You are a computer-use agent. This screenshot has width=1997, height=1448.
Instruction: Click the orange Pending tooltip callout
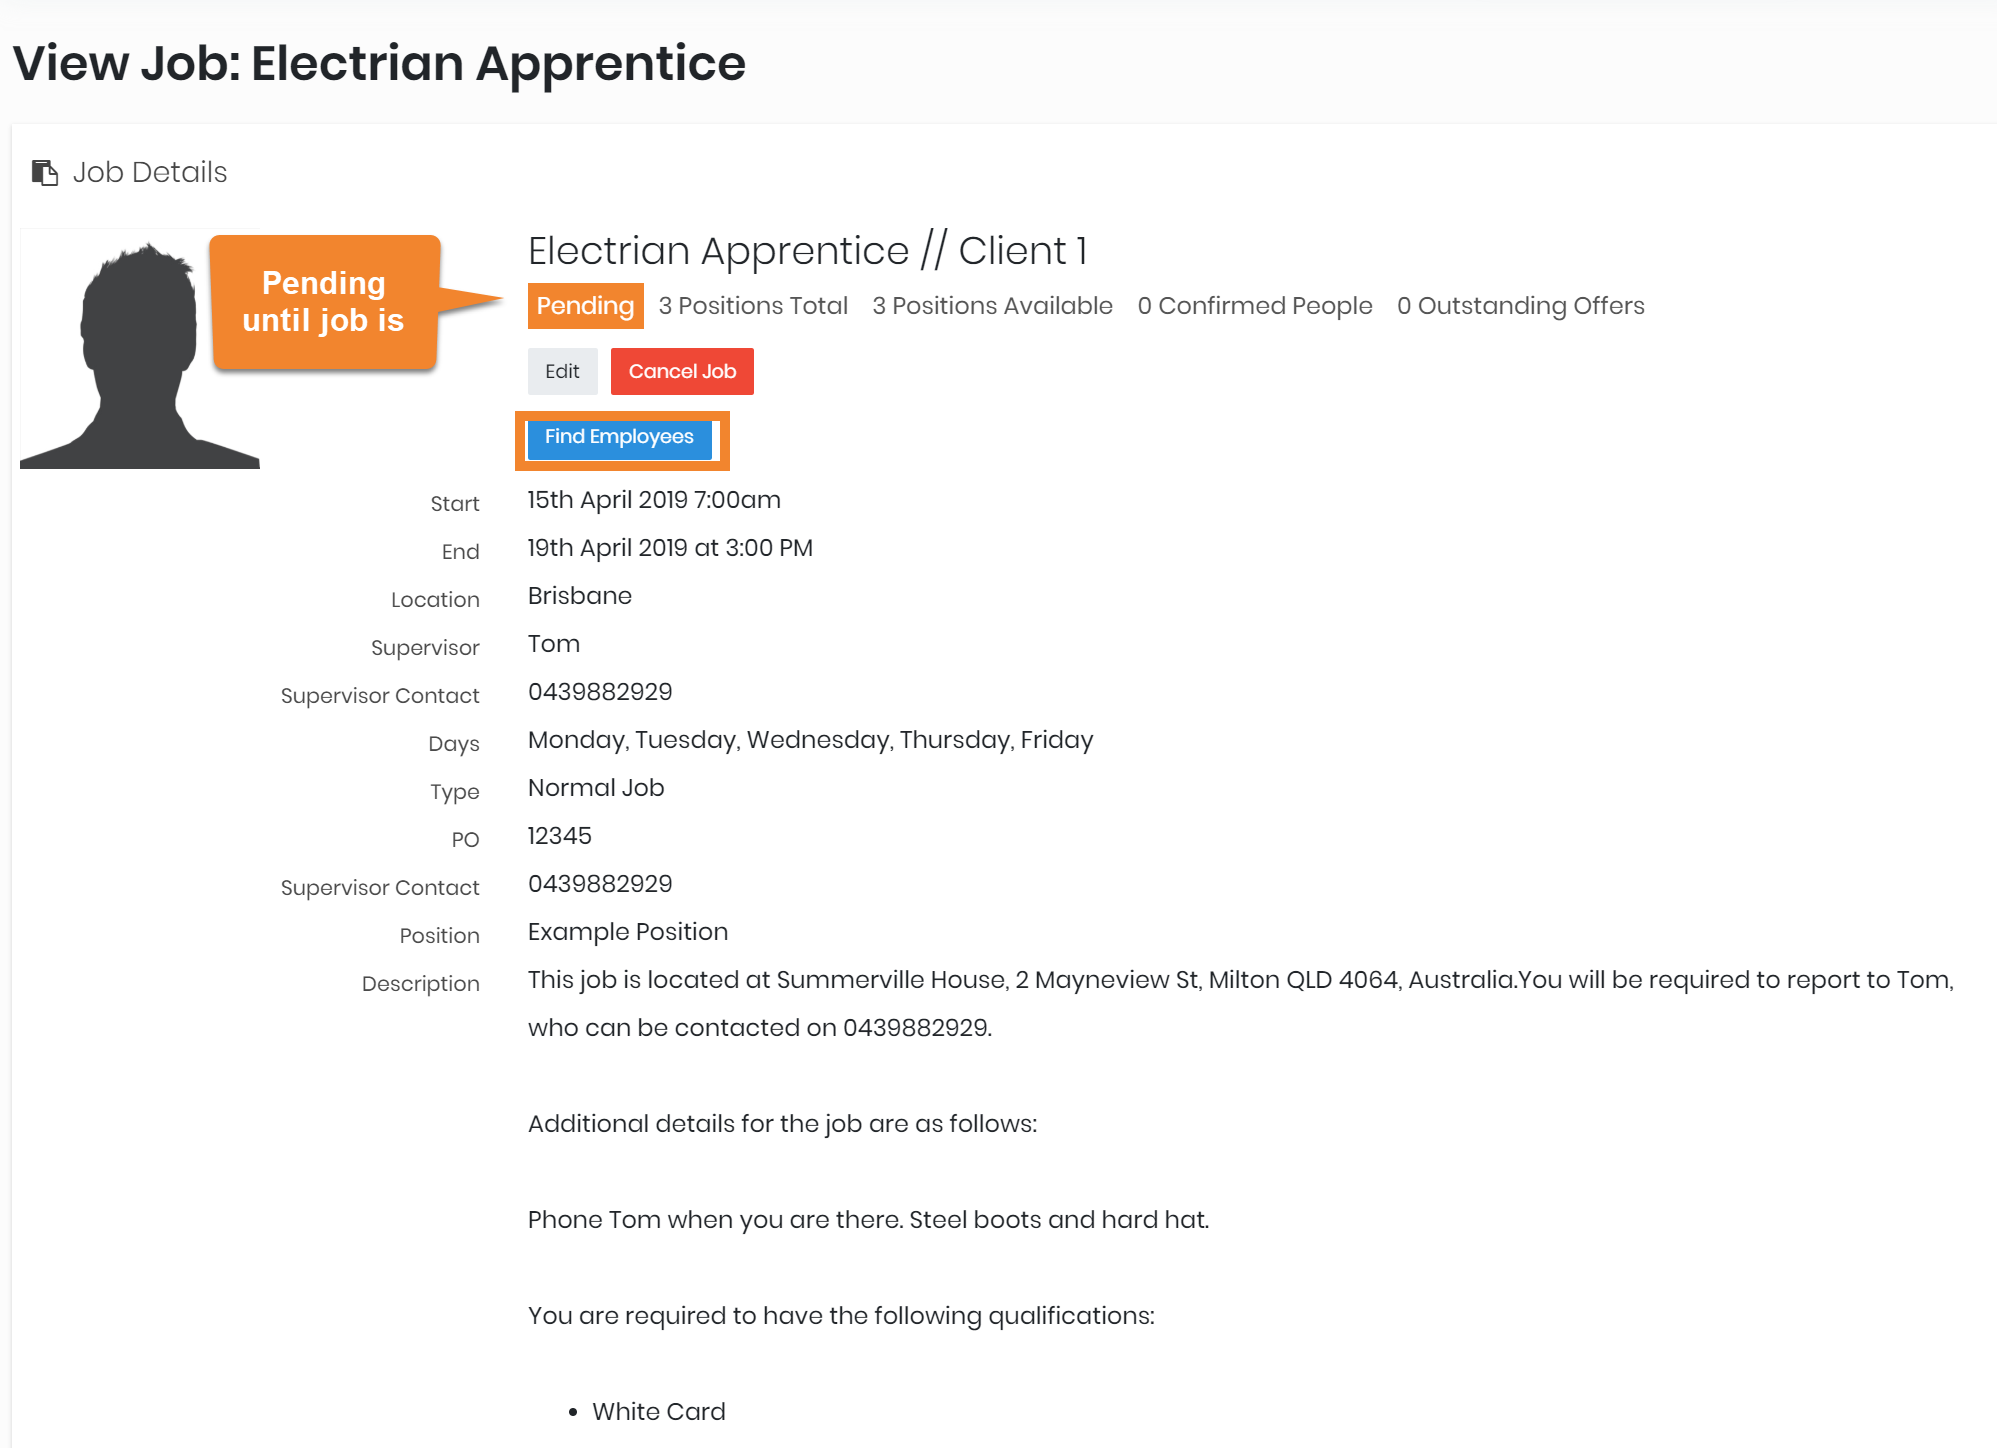coord(324,302)
